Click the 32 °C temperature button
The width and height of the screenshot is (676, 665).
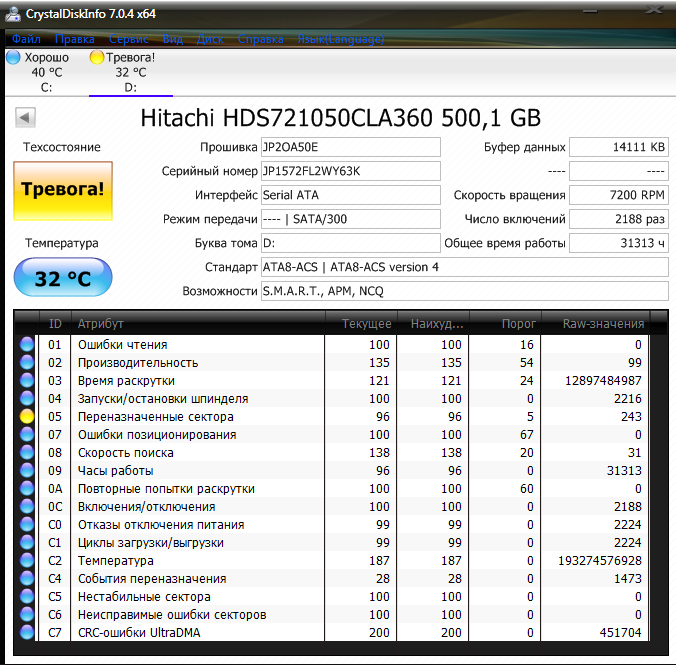point(63,277)
